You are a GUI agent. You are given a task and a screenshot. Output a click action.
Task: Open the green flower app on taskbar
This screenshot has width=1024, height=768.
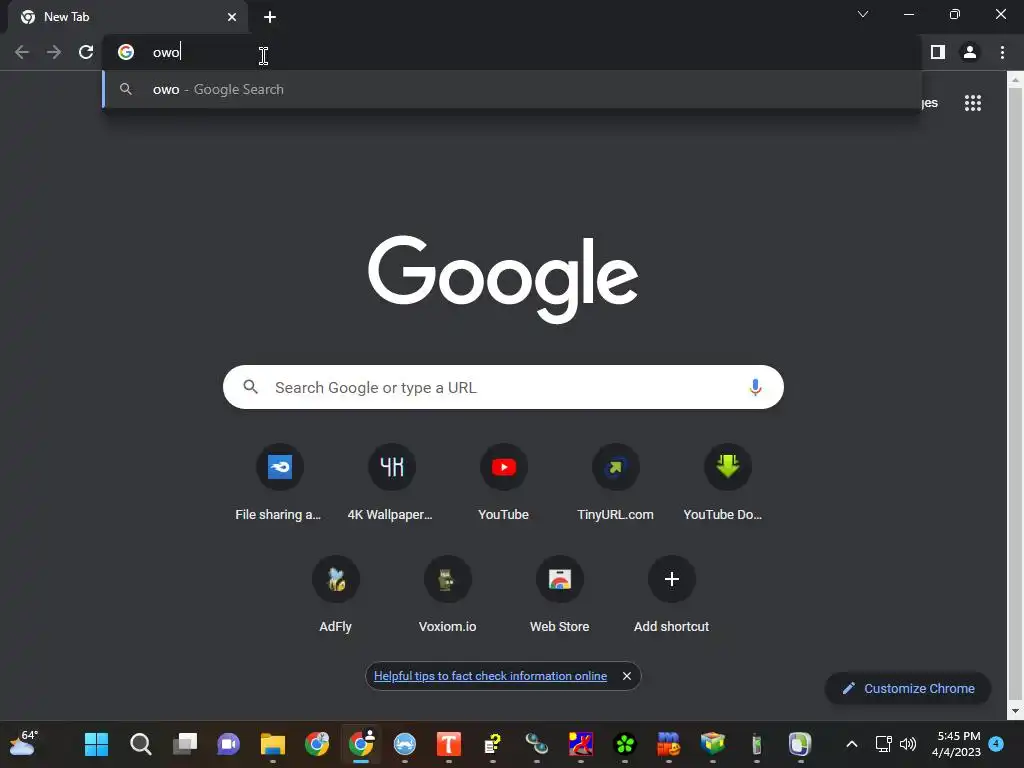pos(625,744)
